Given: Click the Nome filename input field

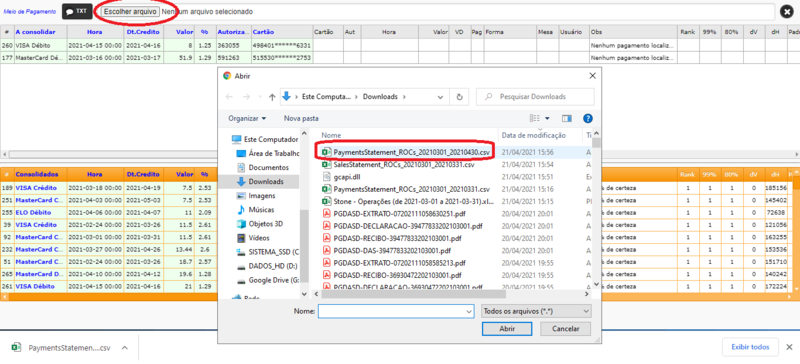Looking at the screenshot, I should (x=391, y=311).
